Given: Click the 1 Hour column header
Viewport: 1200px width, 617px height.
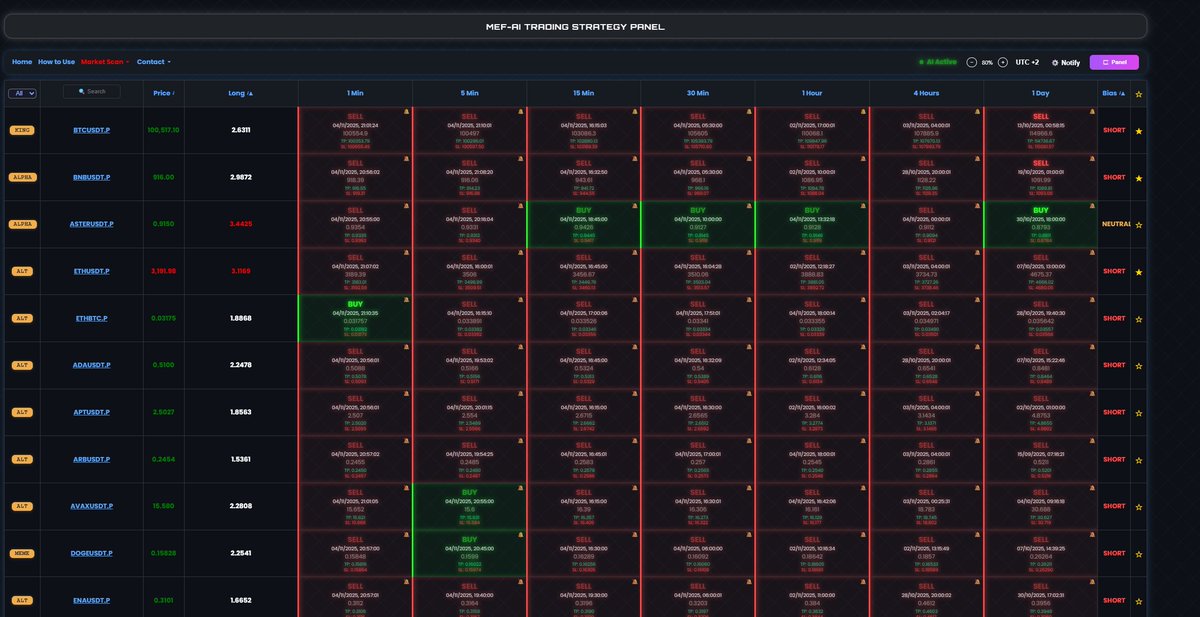Looking at the screenshot, I should [812, 93].
